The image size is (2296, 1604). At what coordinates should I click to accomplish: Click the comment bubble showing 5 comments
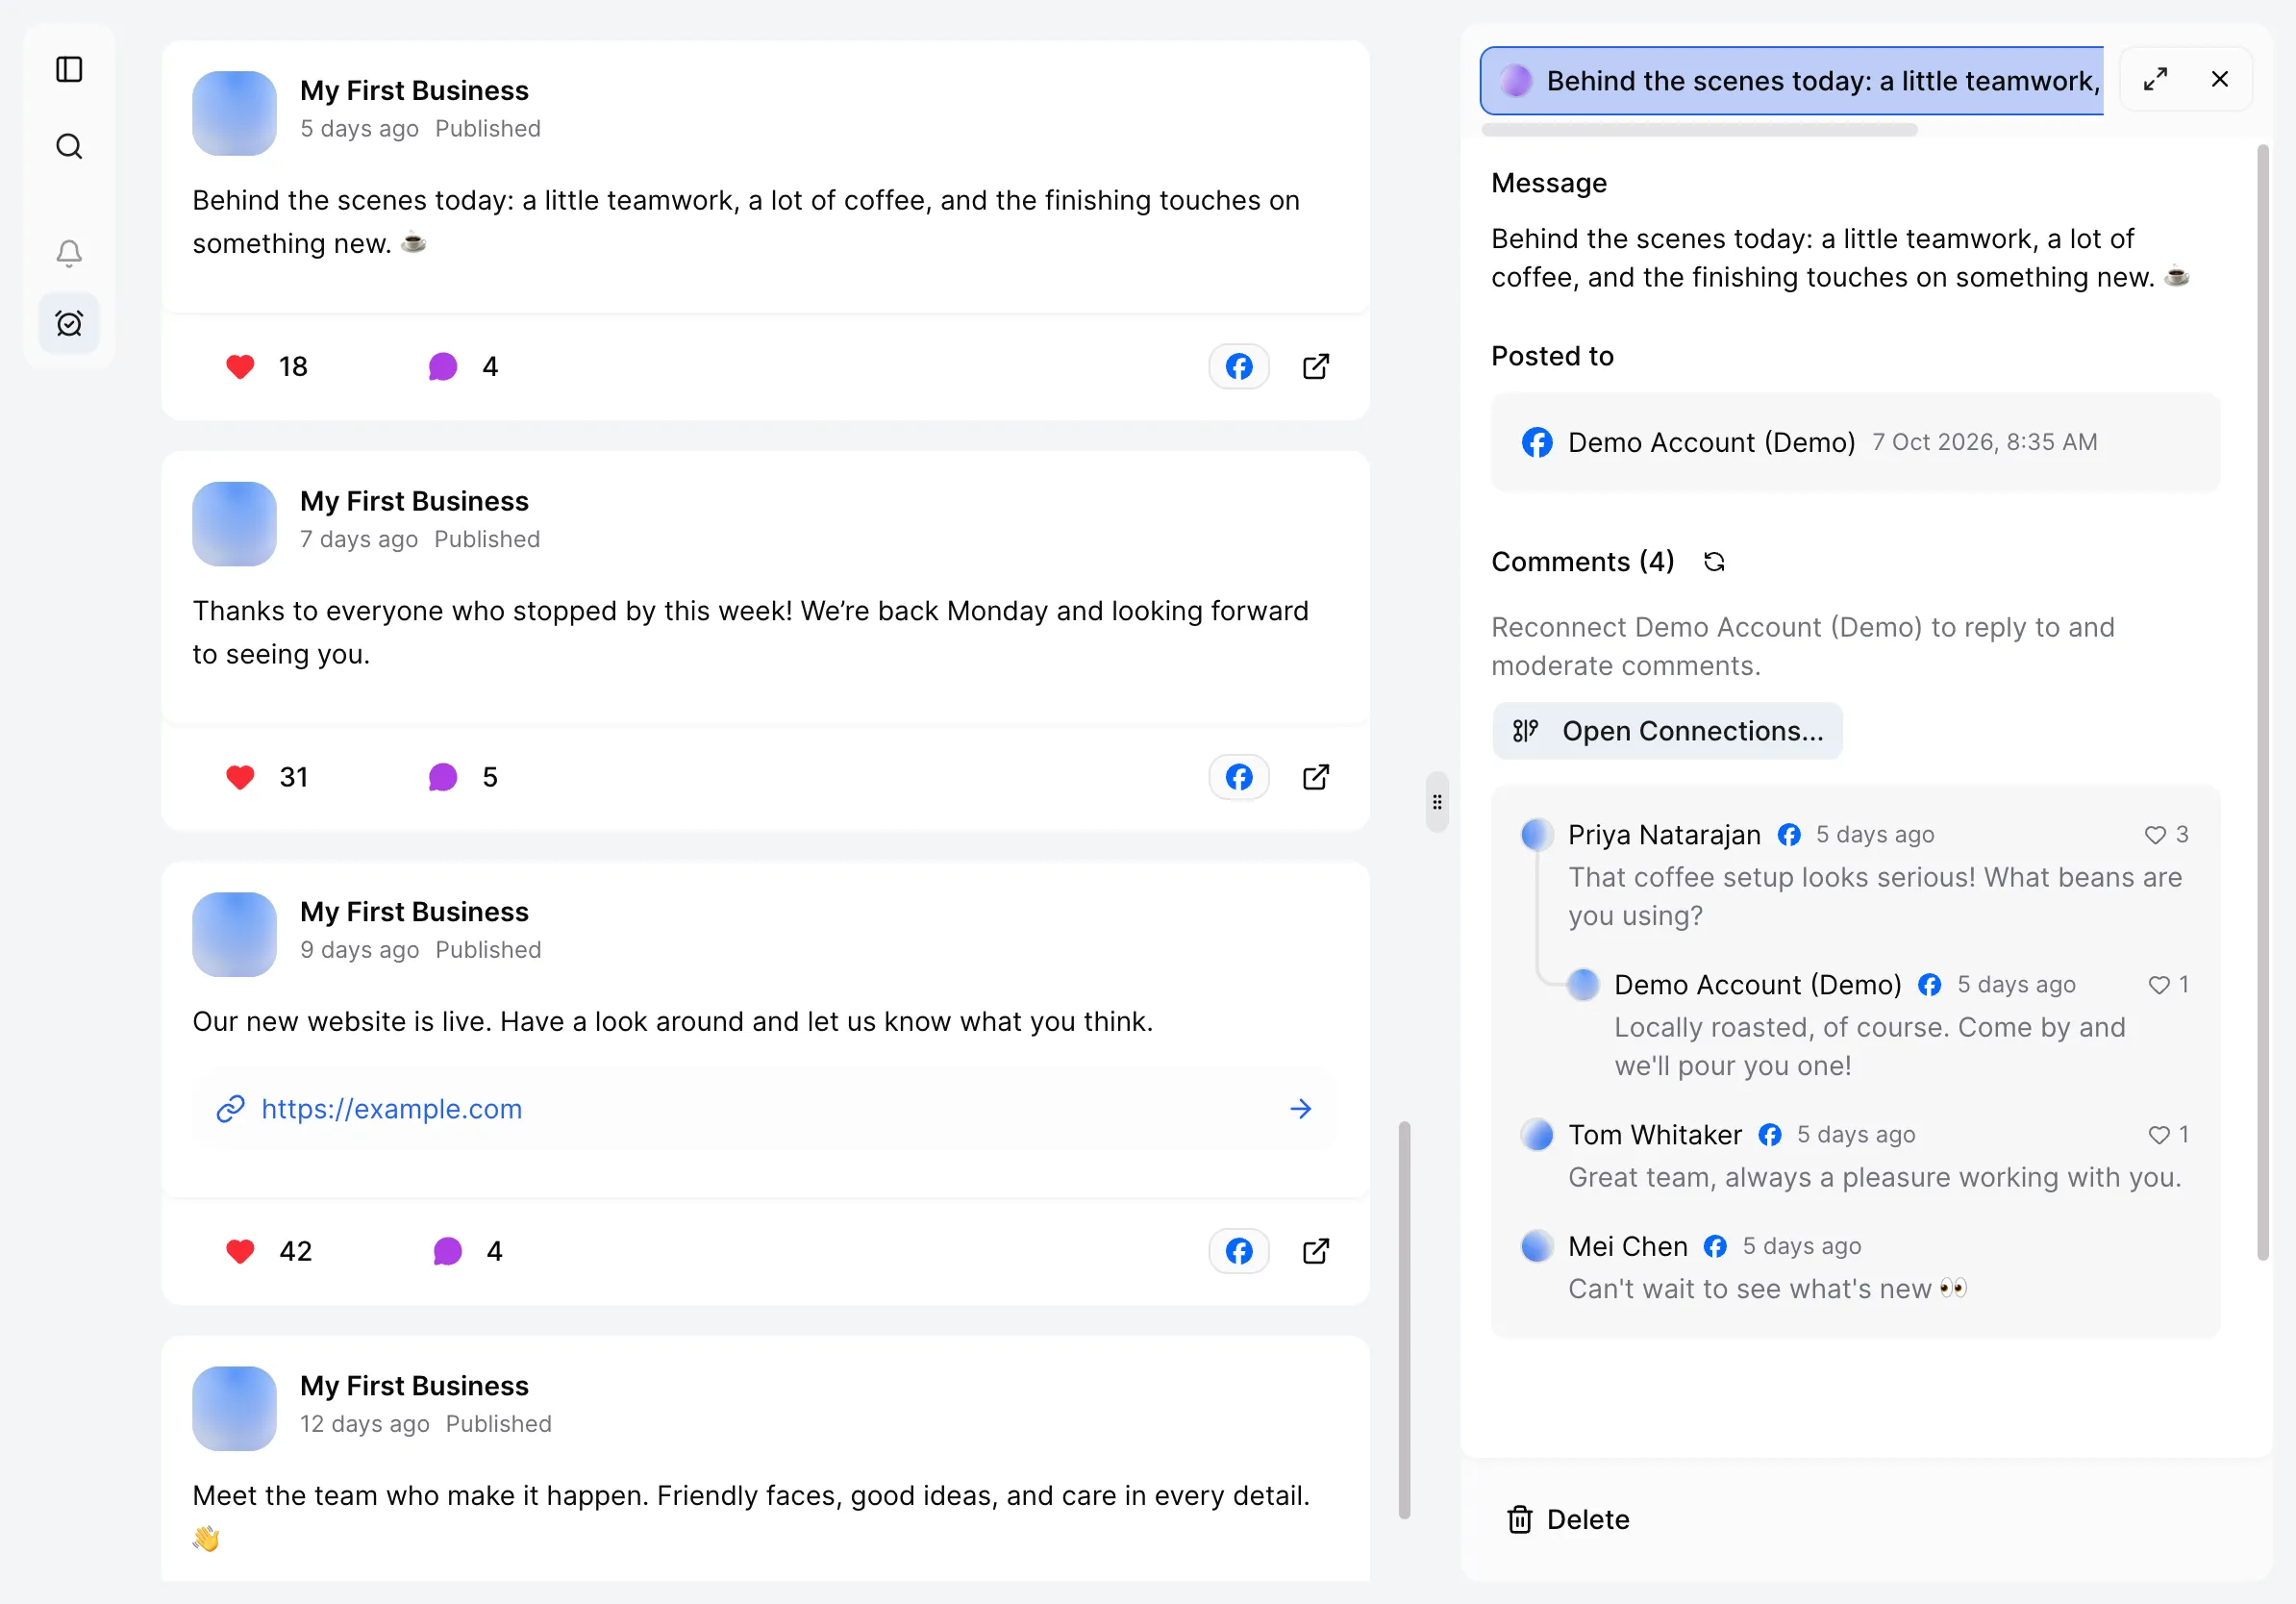point(443,777)
